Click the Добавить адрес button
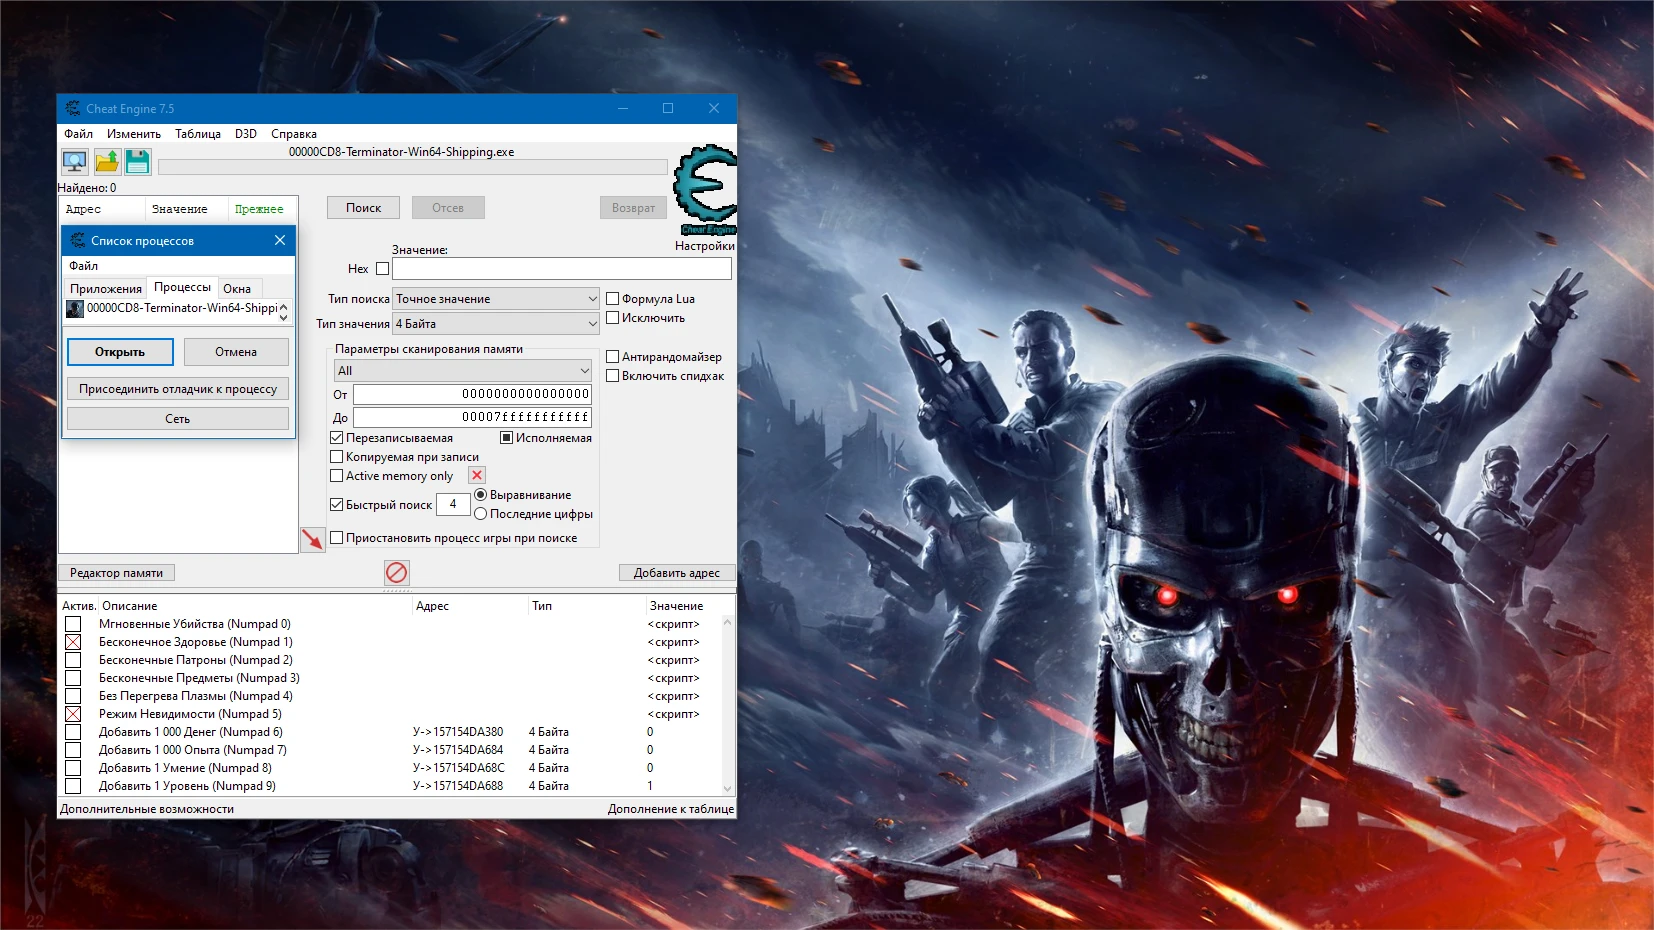This screenshot has height=930, width=1654. (678, 572)
